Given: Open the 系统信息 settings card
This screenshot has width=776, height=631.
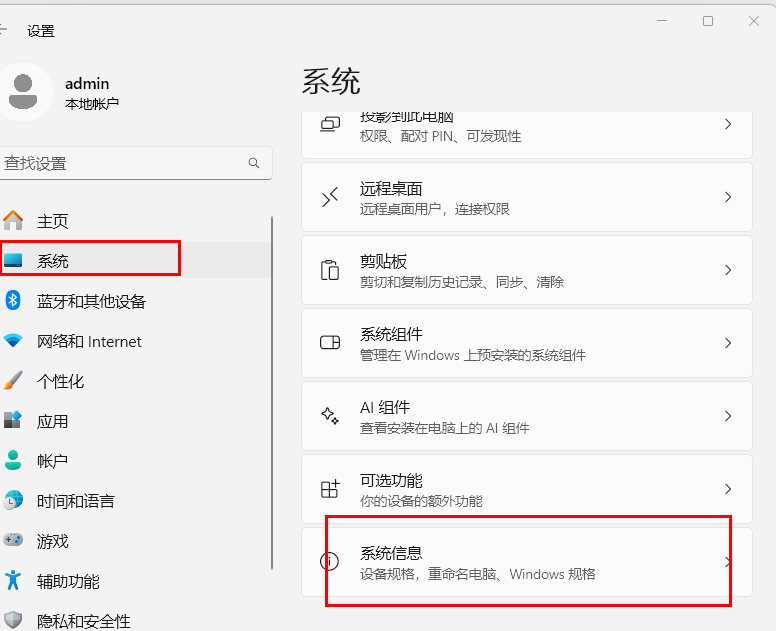Looking at the screenshot, I should pyautogui.click(x=527, y=562).
